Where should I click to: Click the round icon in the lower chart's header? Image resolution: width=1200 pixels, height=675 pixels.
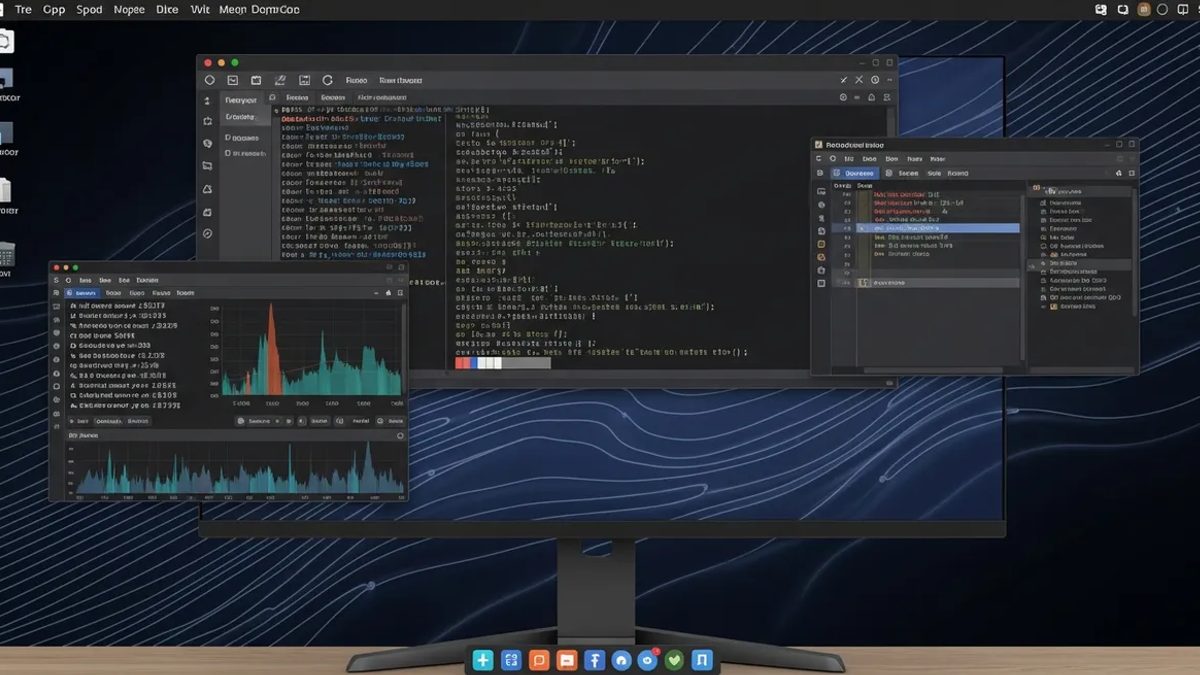coord(400,435)
